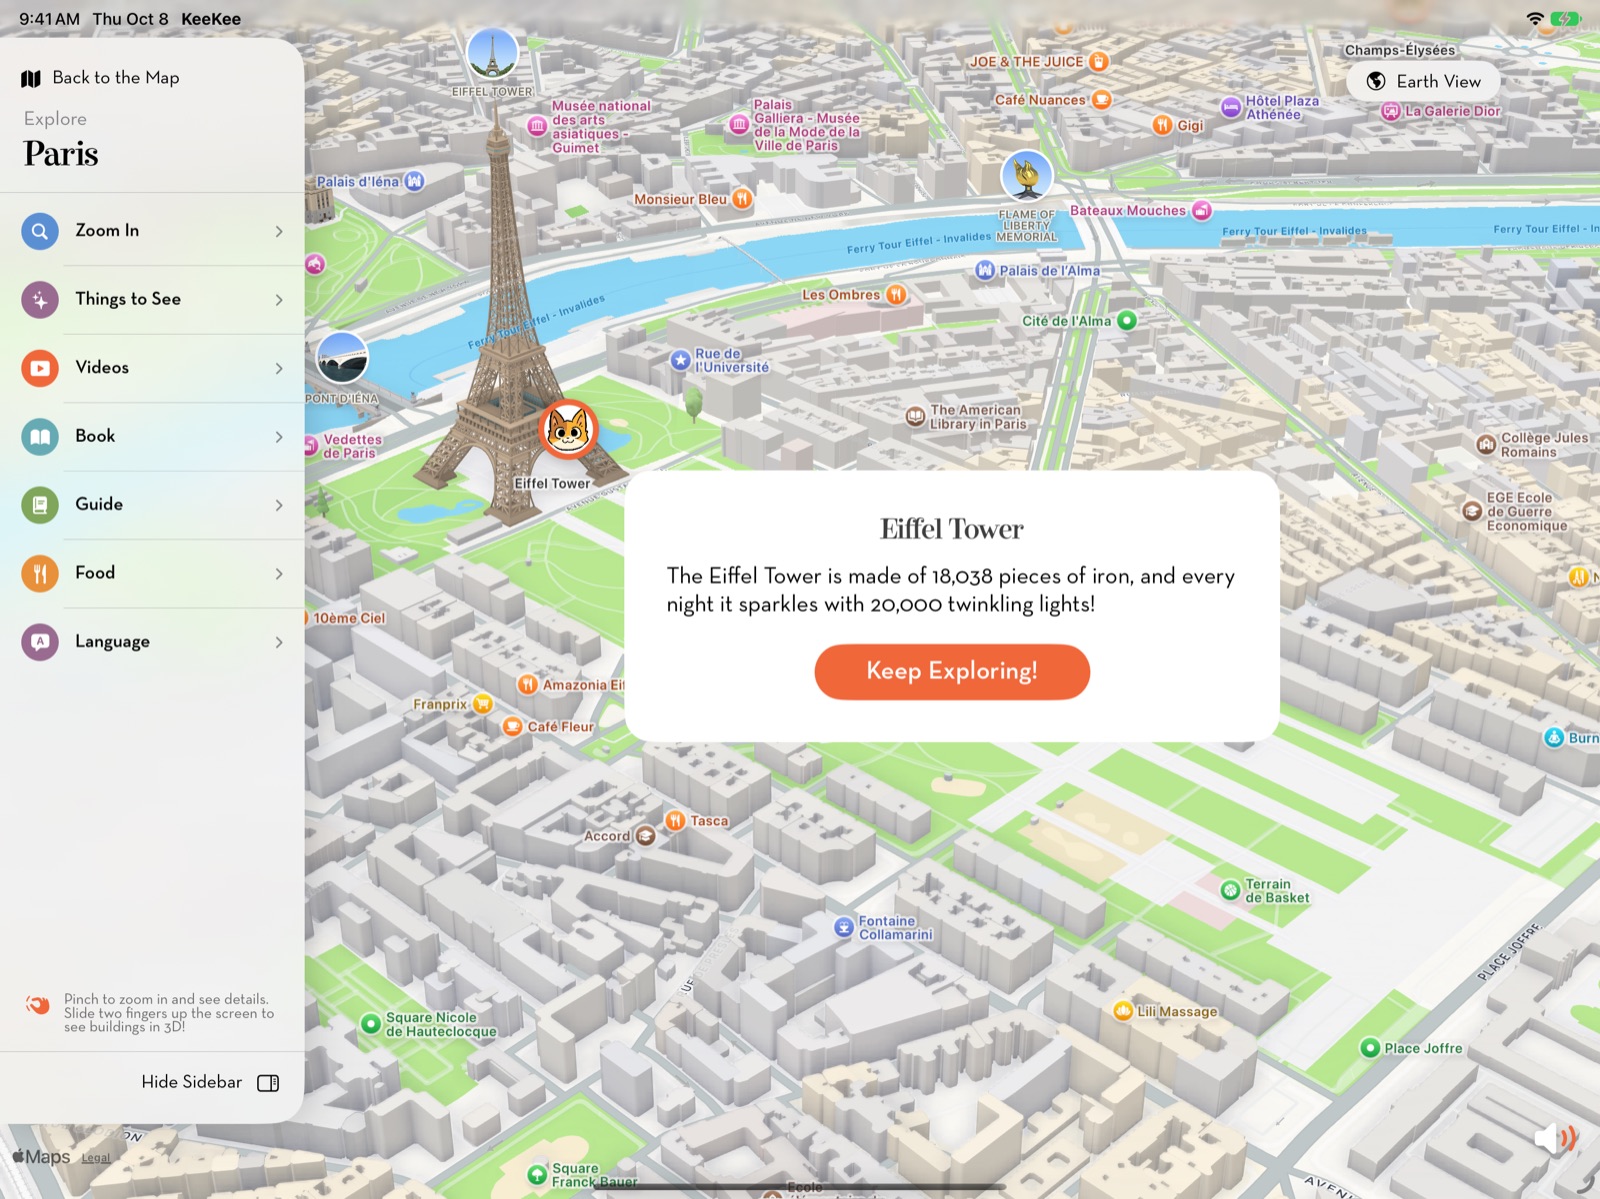Tap the Terrain de Basket marker
This screenshot has height=1199, width=1600.
click(x=1230, y=890)
